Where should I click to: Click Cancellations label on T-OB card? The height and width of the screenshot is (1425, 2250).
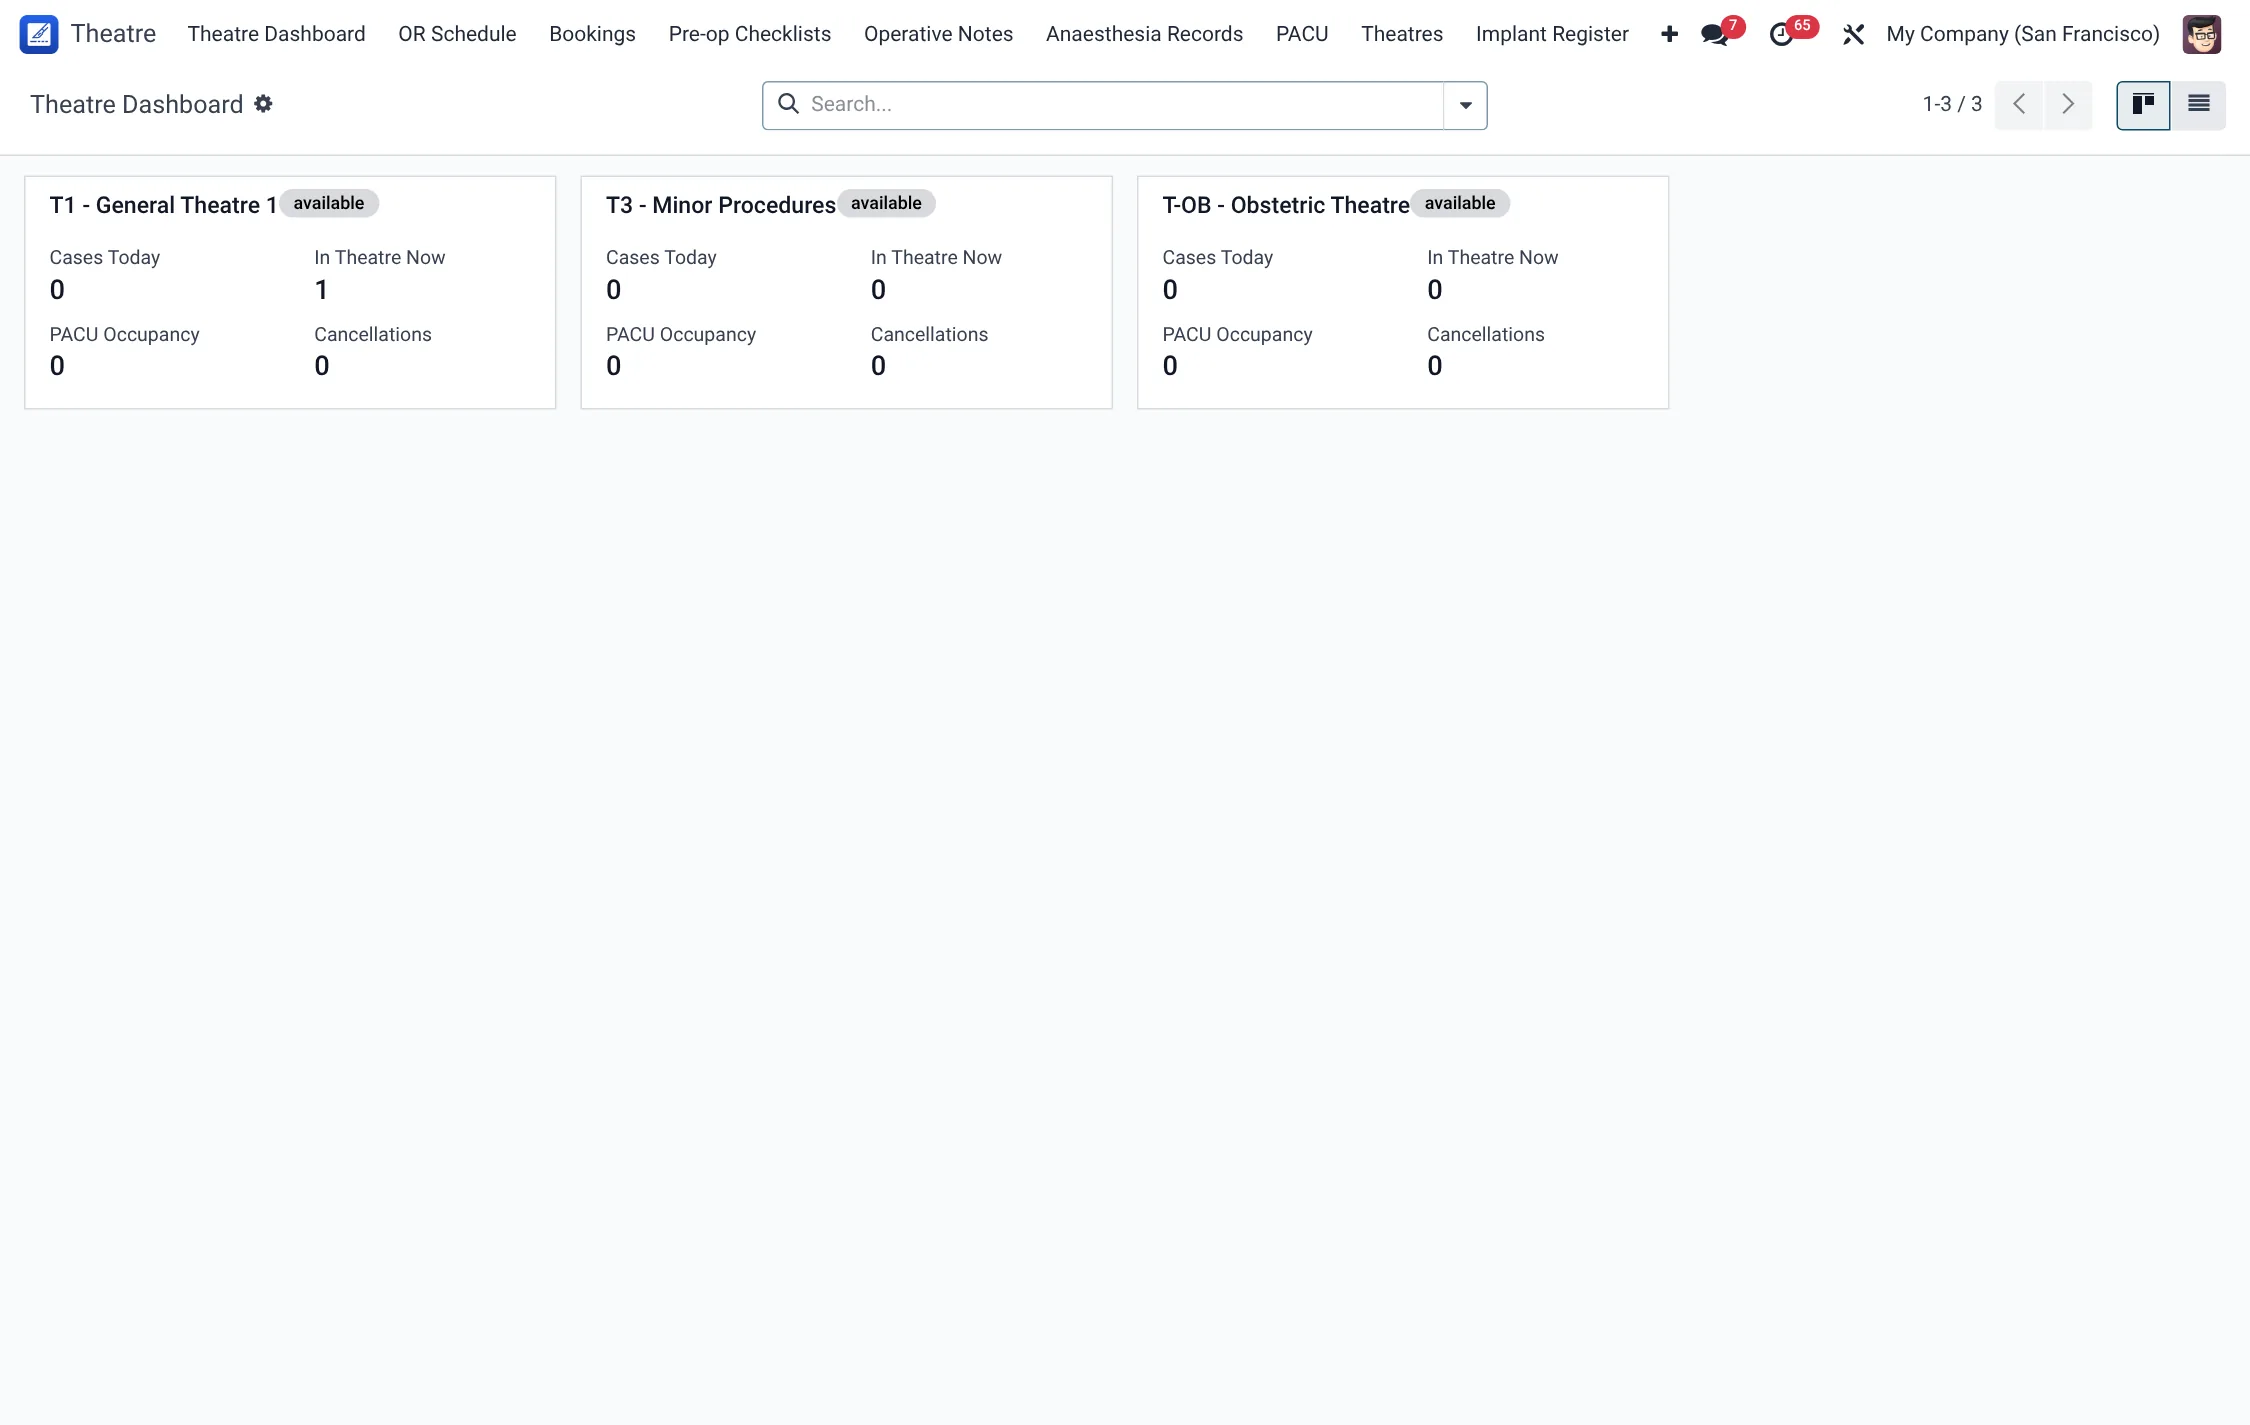click(x=1485, y=334)
